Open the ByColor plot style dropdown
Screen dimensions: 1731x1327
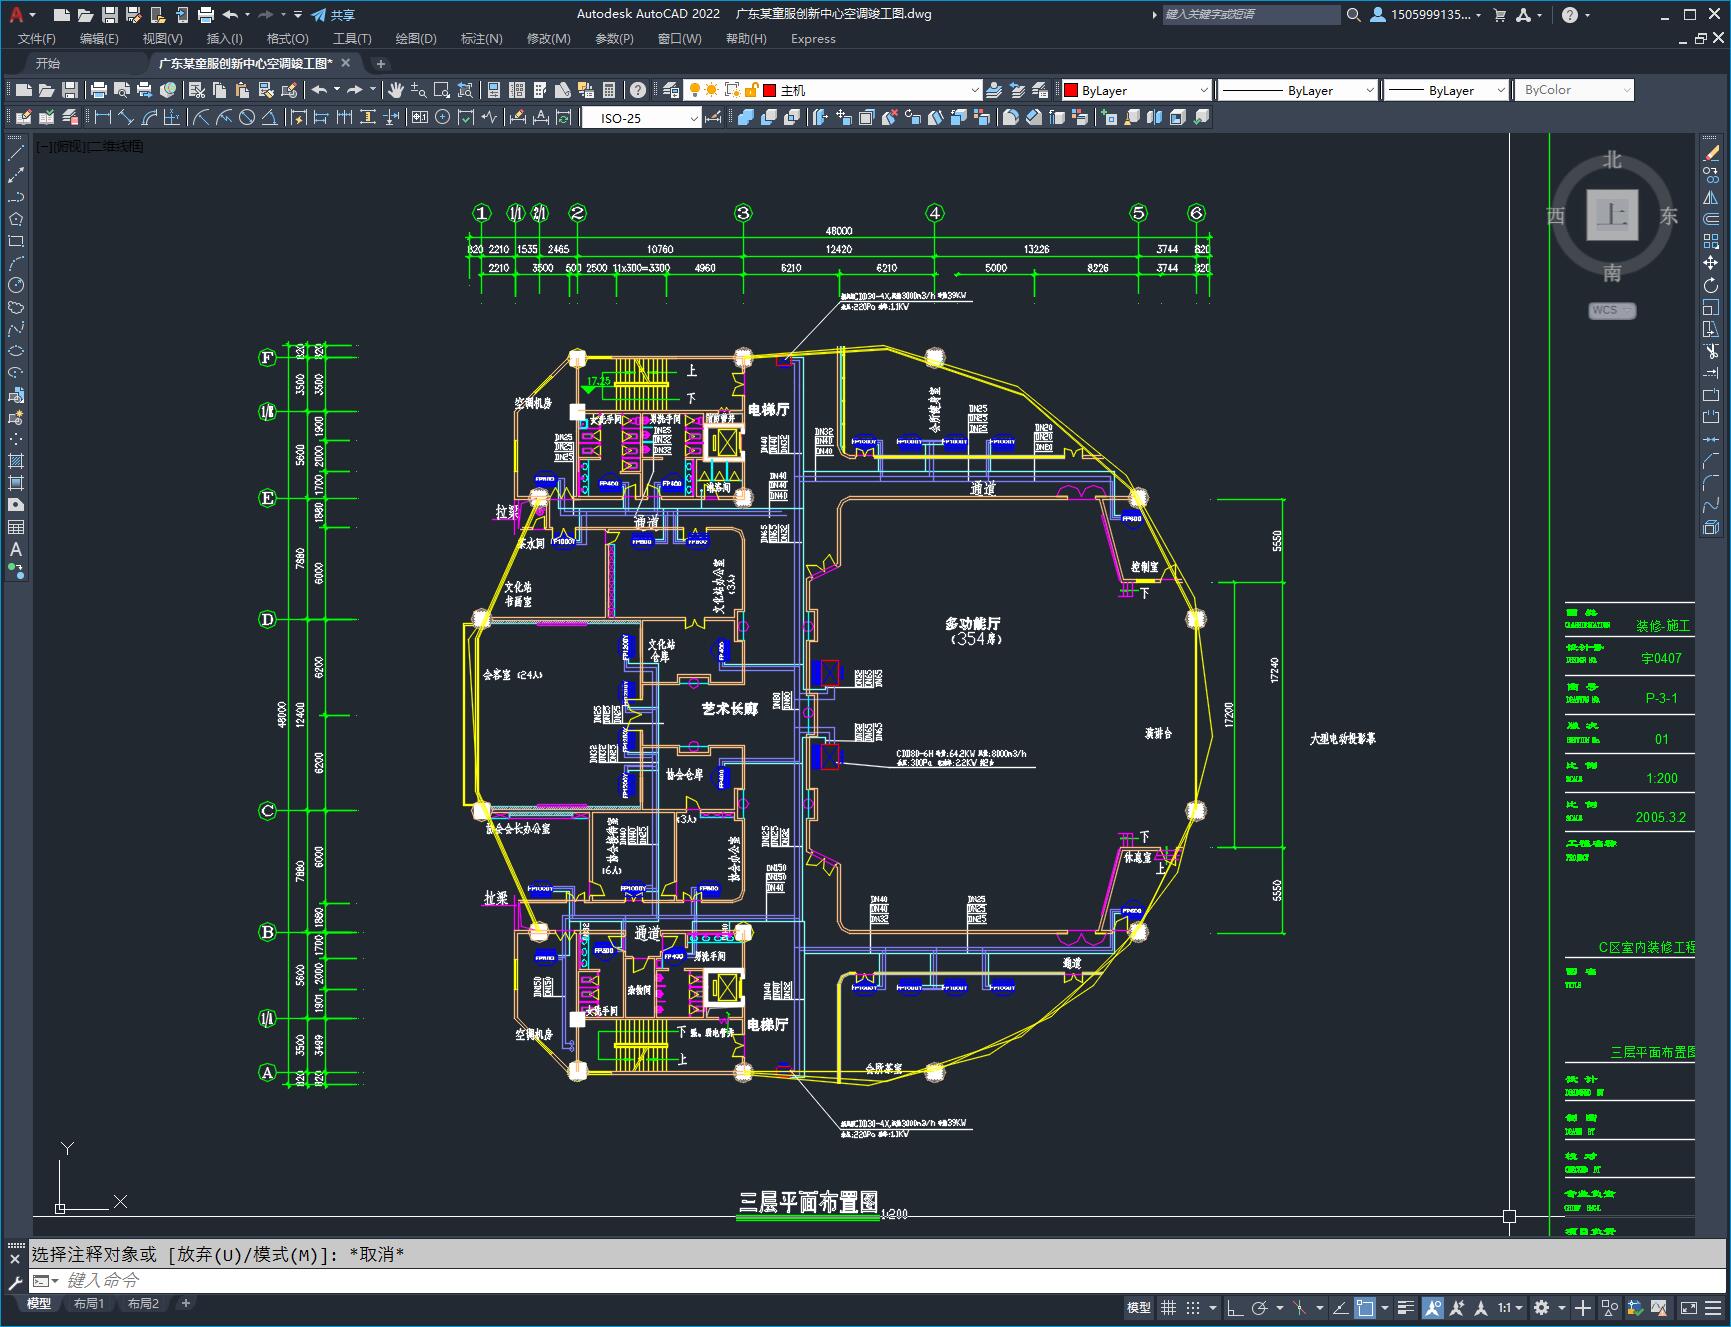click(x=1574, y=90)
